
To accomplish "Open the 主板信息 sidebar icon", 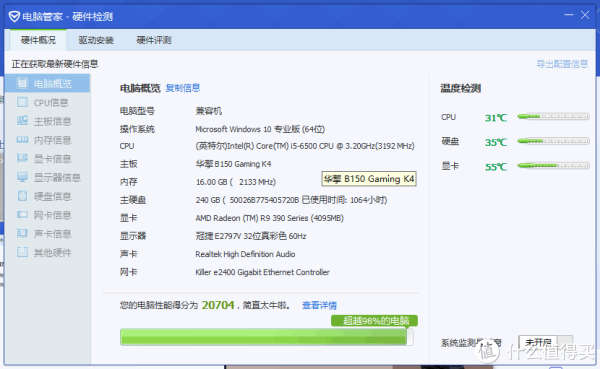I will point(23,121).
